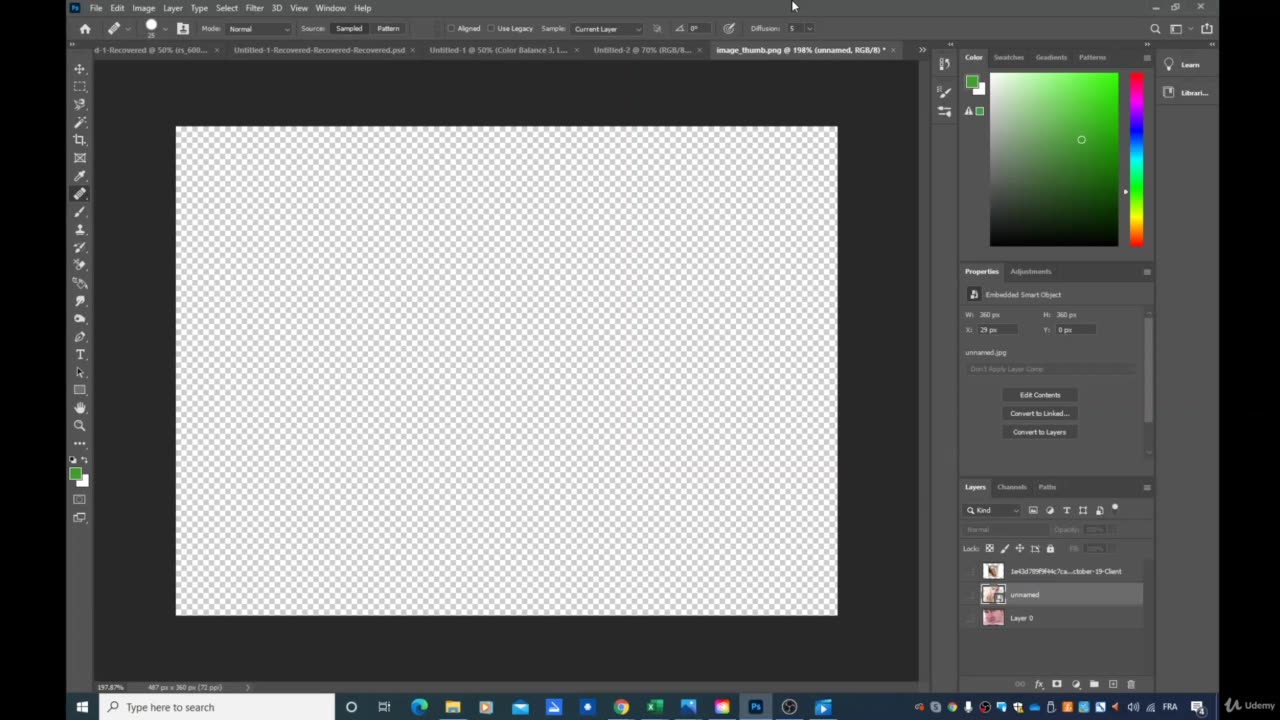Open the brush preset picker dropdown arrow
The image size is (1280, 720).
pyautogui.click(x=166, y=29)
